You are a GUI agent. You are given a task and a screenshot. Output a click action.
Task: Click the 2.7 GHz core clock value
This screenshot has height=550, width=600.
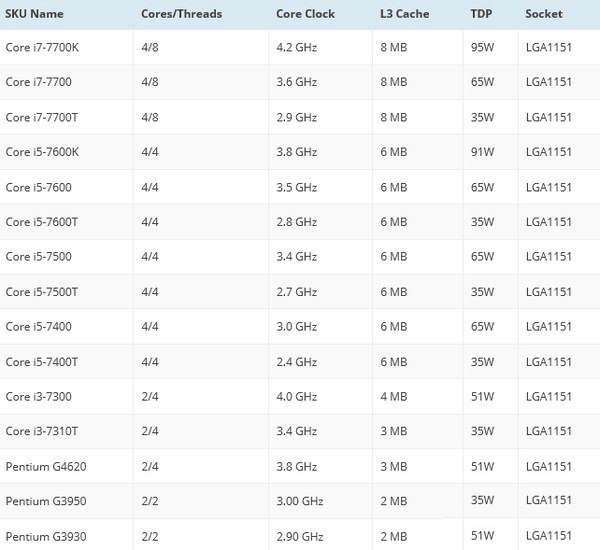(297, 292)
